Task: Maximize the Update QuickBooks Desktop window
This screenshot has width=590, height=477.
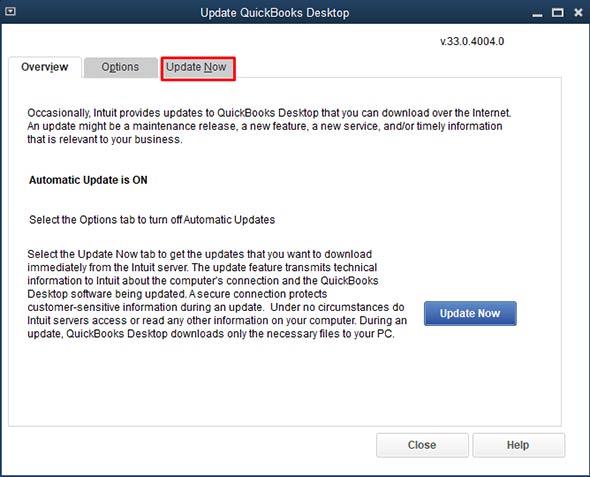Action: [558, 13]
